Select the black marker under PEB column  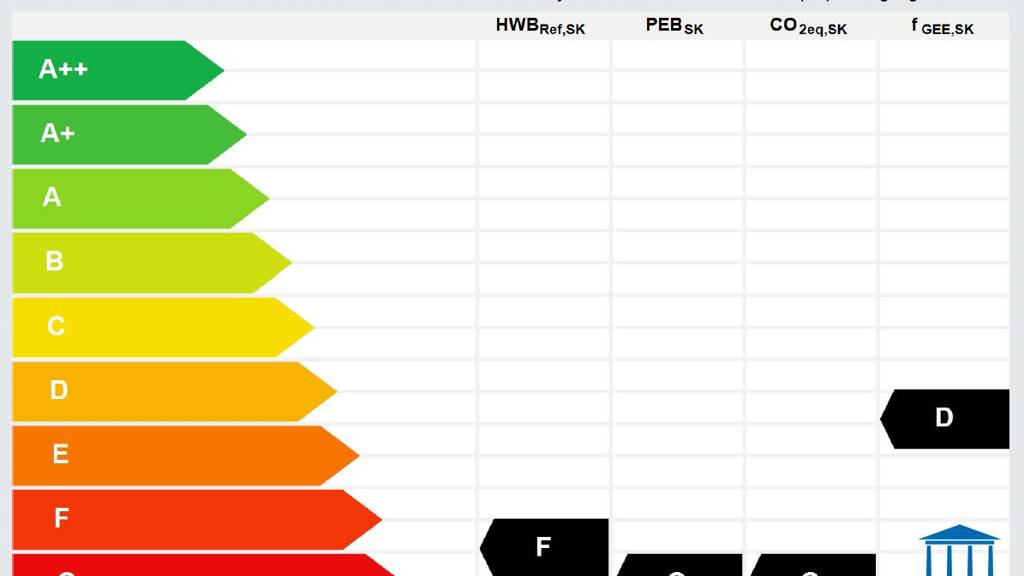point(678,566)
